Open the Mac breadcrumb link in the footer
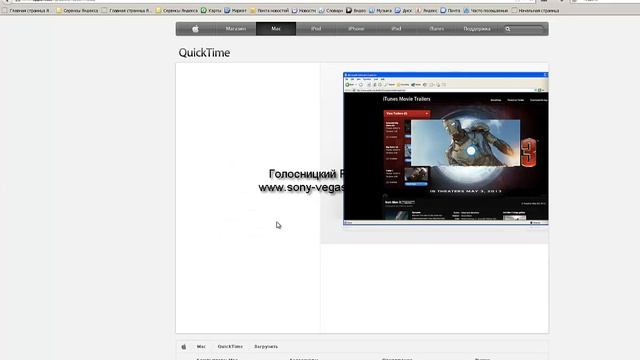The height and width of the screenshot is (360, 640). [201, 347]
